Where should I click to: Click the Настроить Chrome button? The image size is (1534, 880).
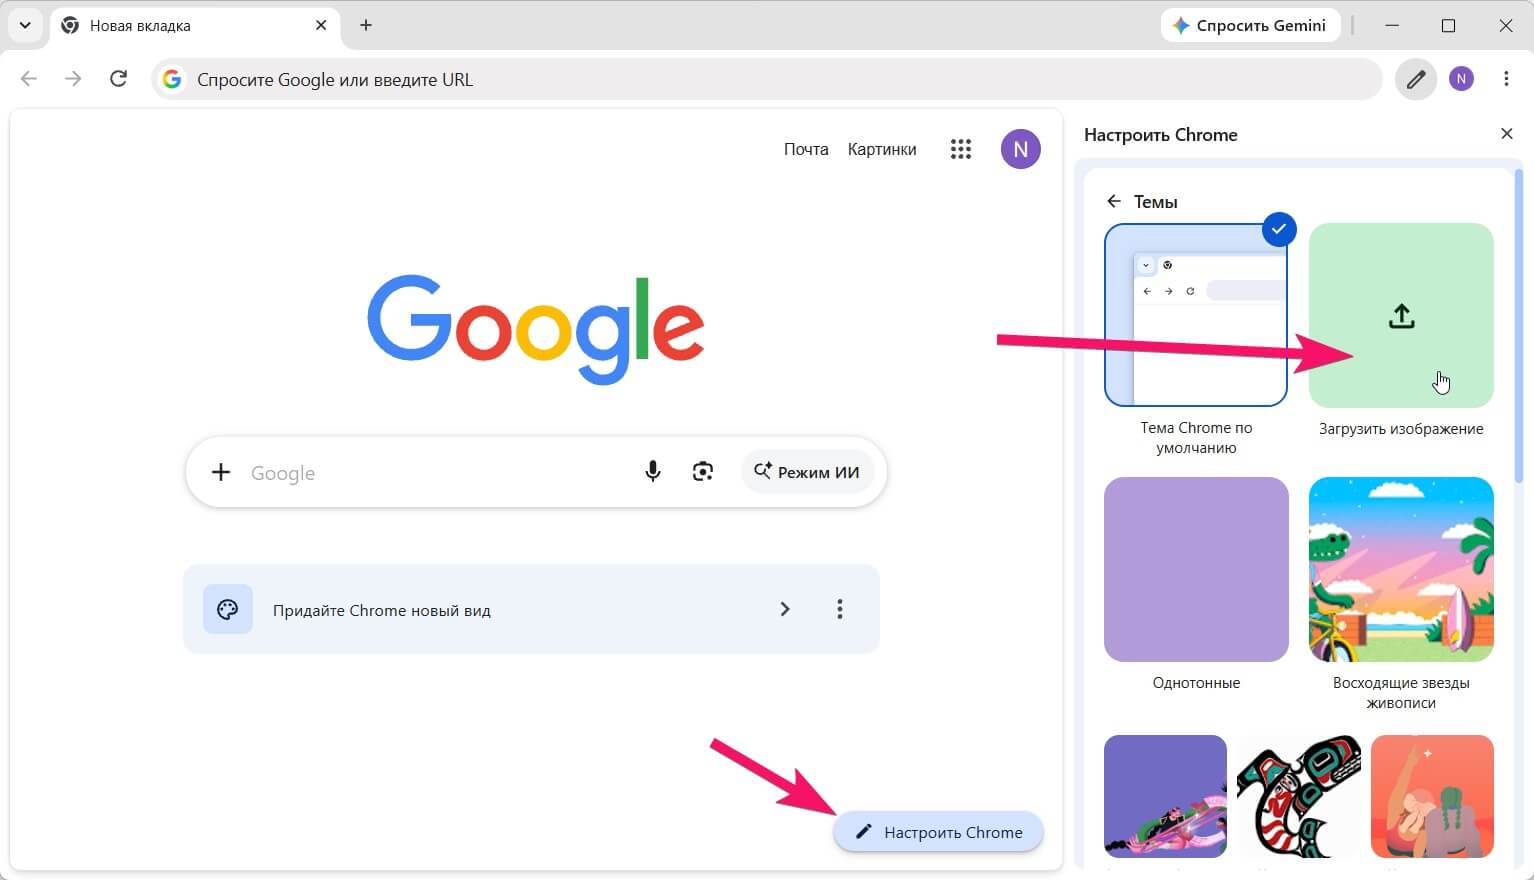938,832
